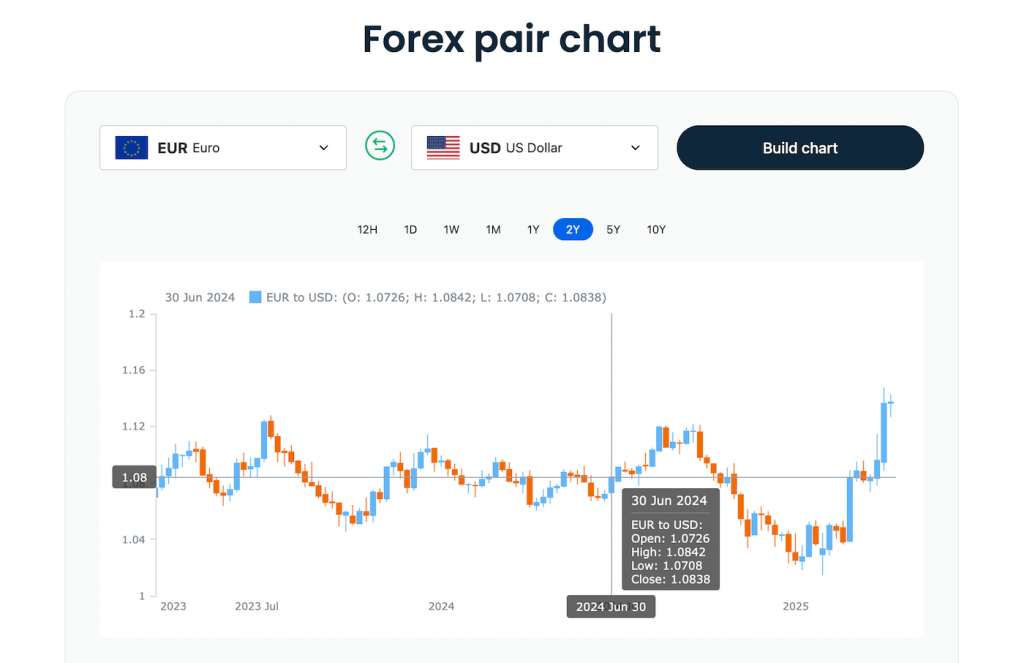Click the 2024 Jun 30 marker on x-axis

point(611,606)
